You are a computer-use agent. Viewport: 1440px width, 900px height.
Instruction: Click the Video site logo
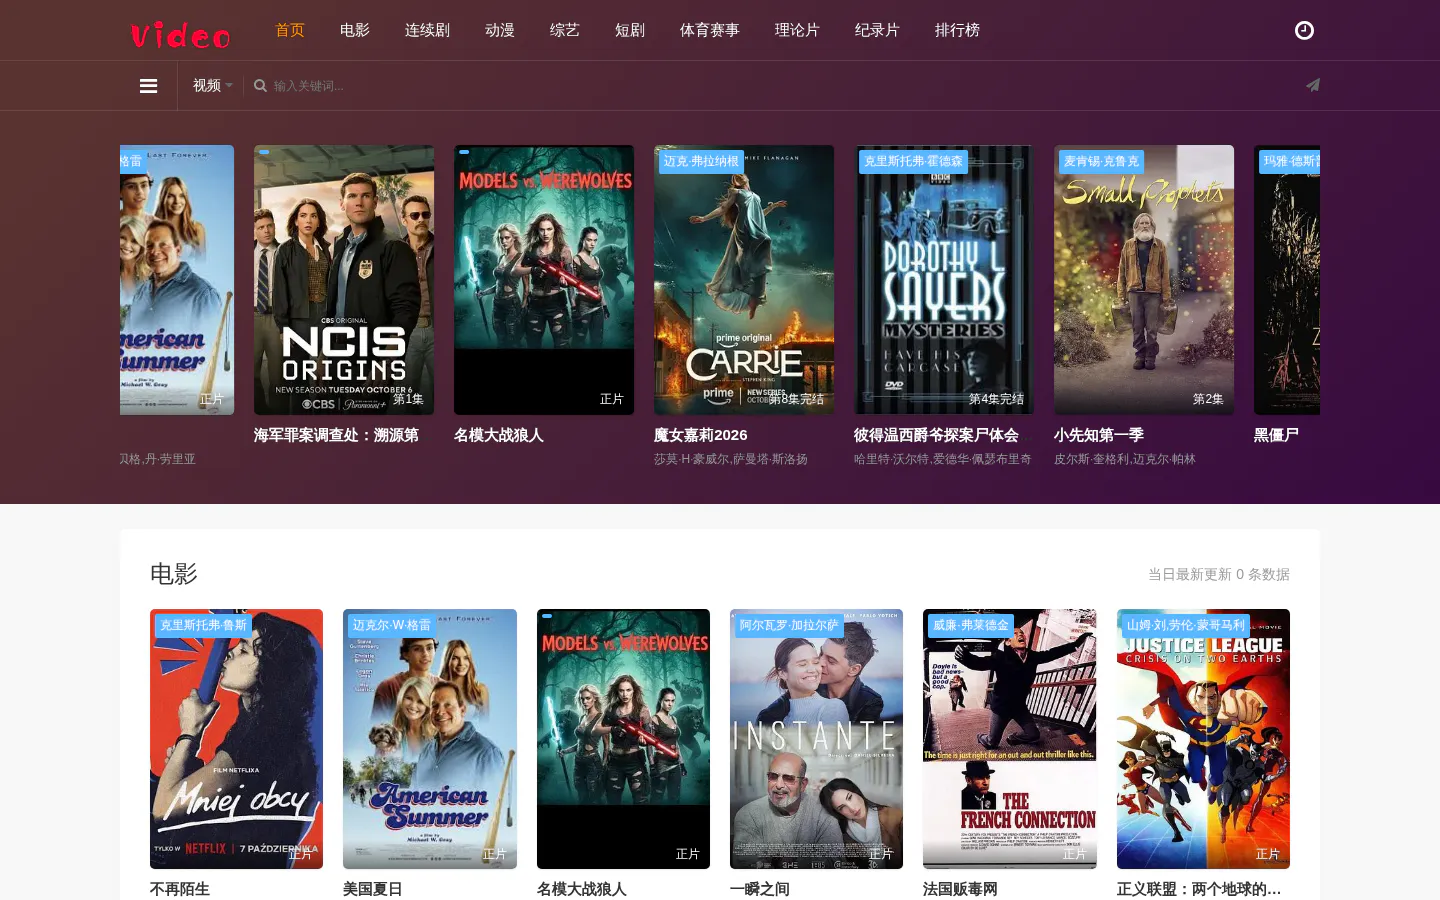[x=180, y=35]
